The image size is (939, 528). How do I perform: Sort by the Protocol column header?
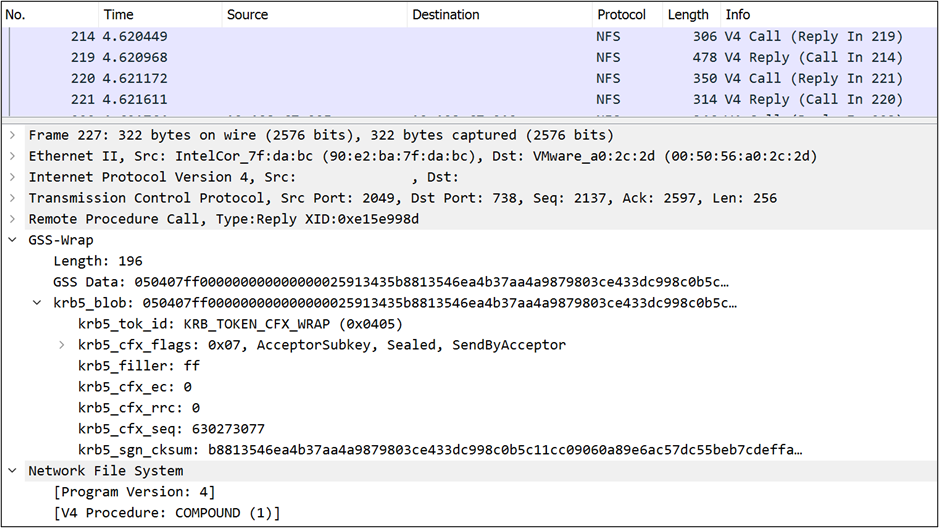point(628,14)
